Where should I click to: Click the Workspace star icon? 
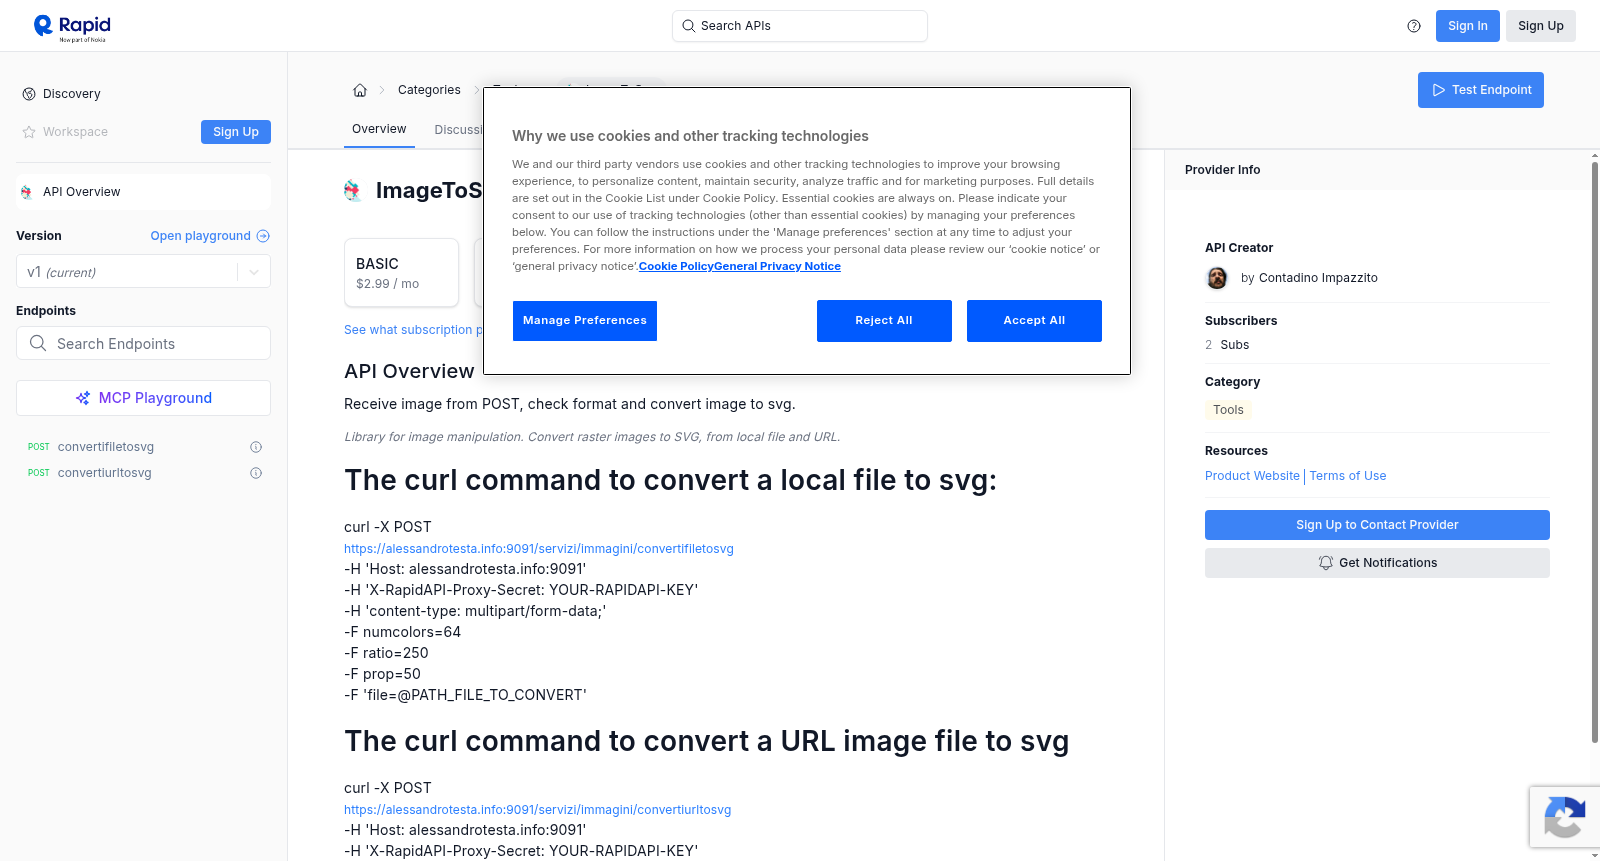29,132
